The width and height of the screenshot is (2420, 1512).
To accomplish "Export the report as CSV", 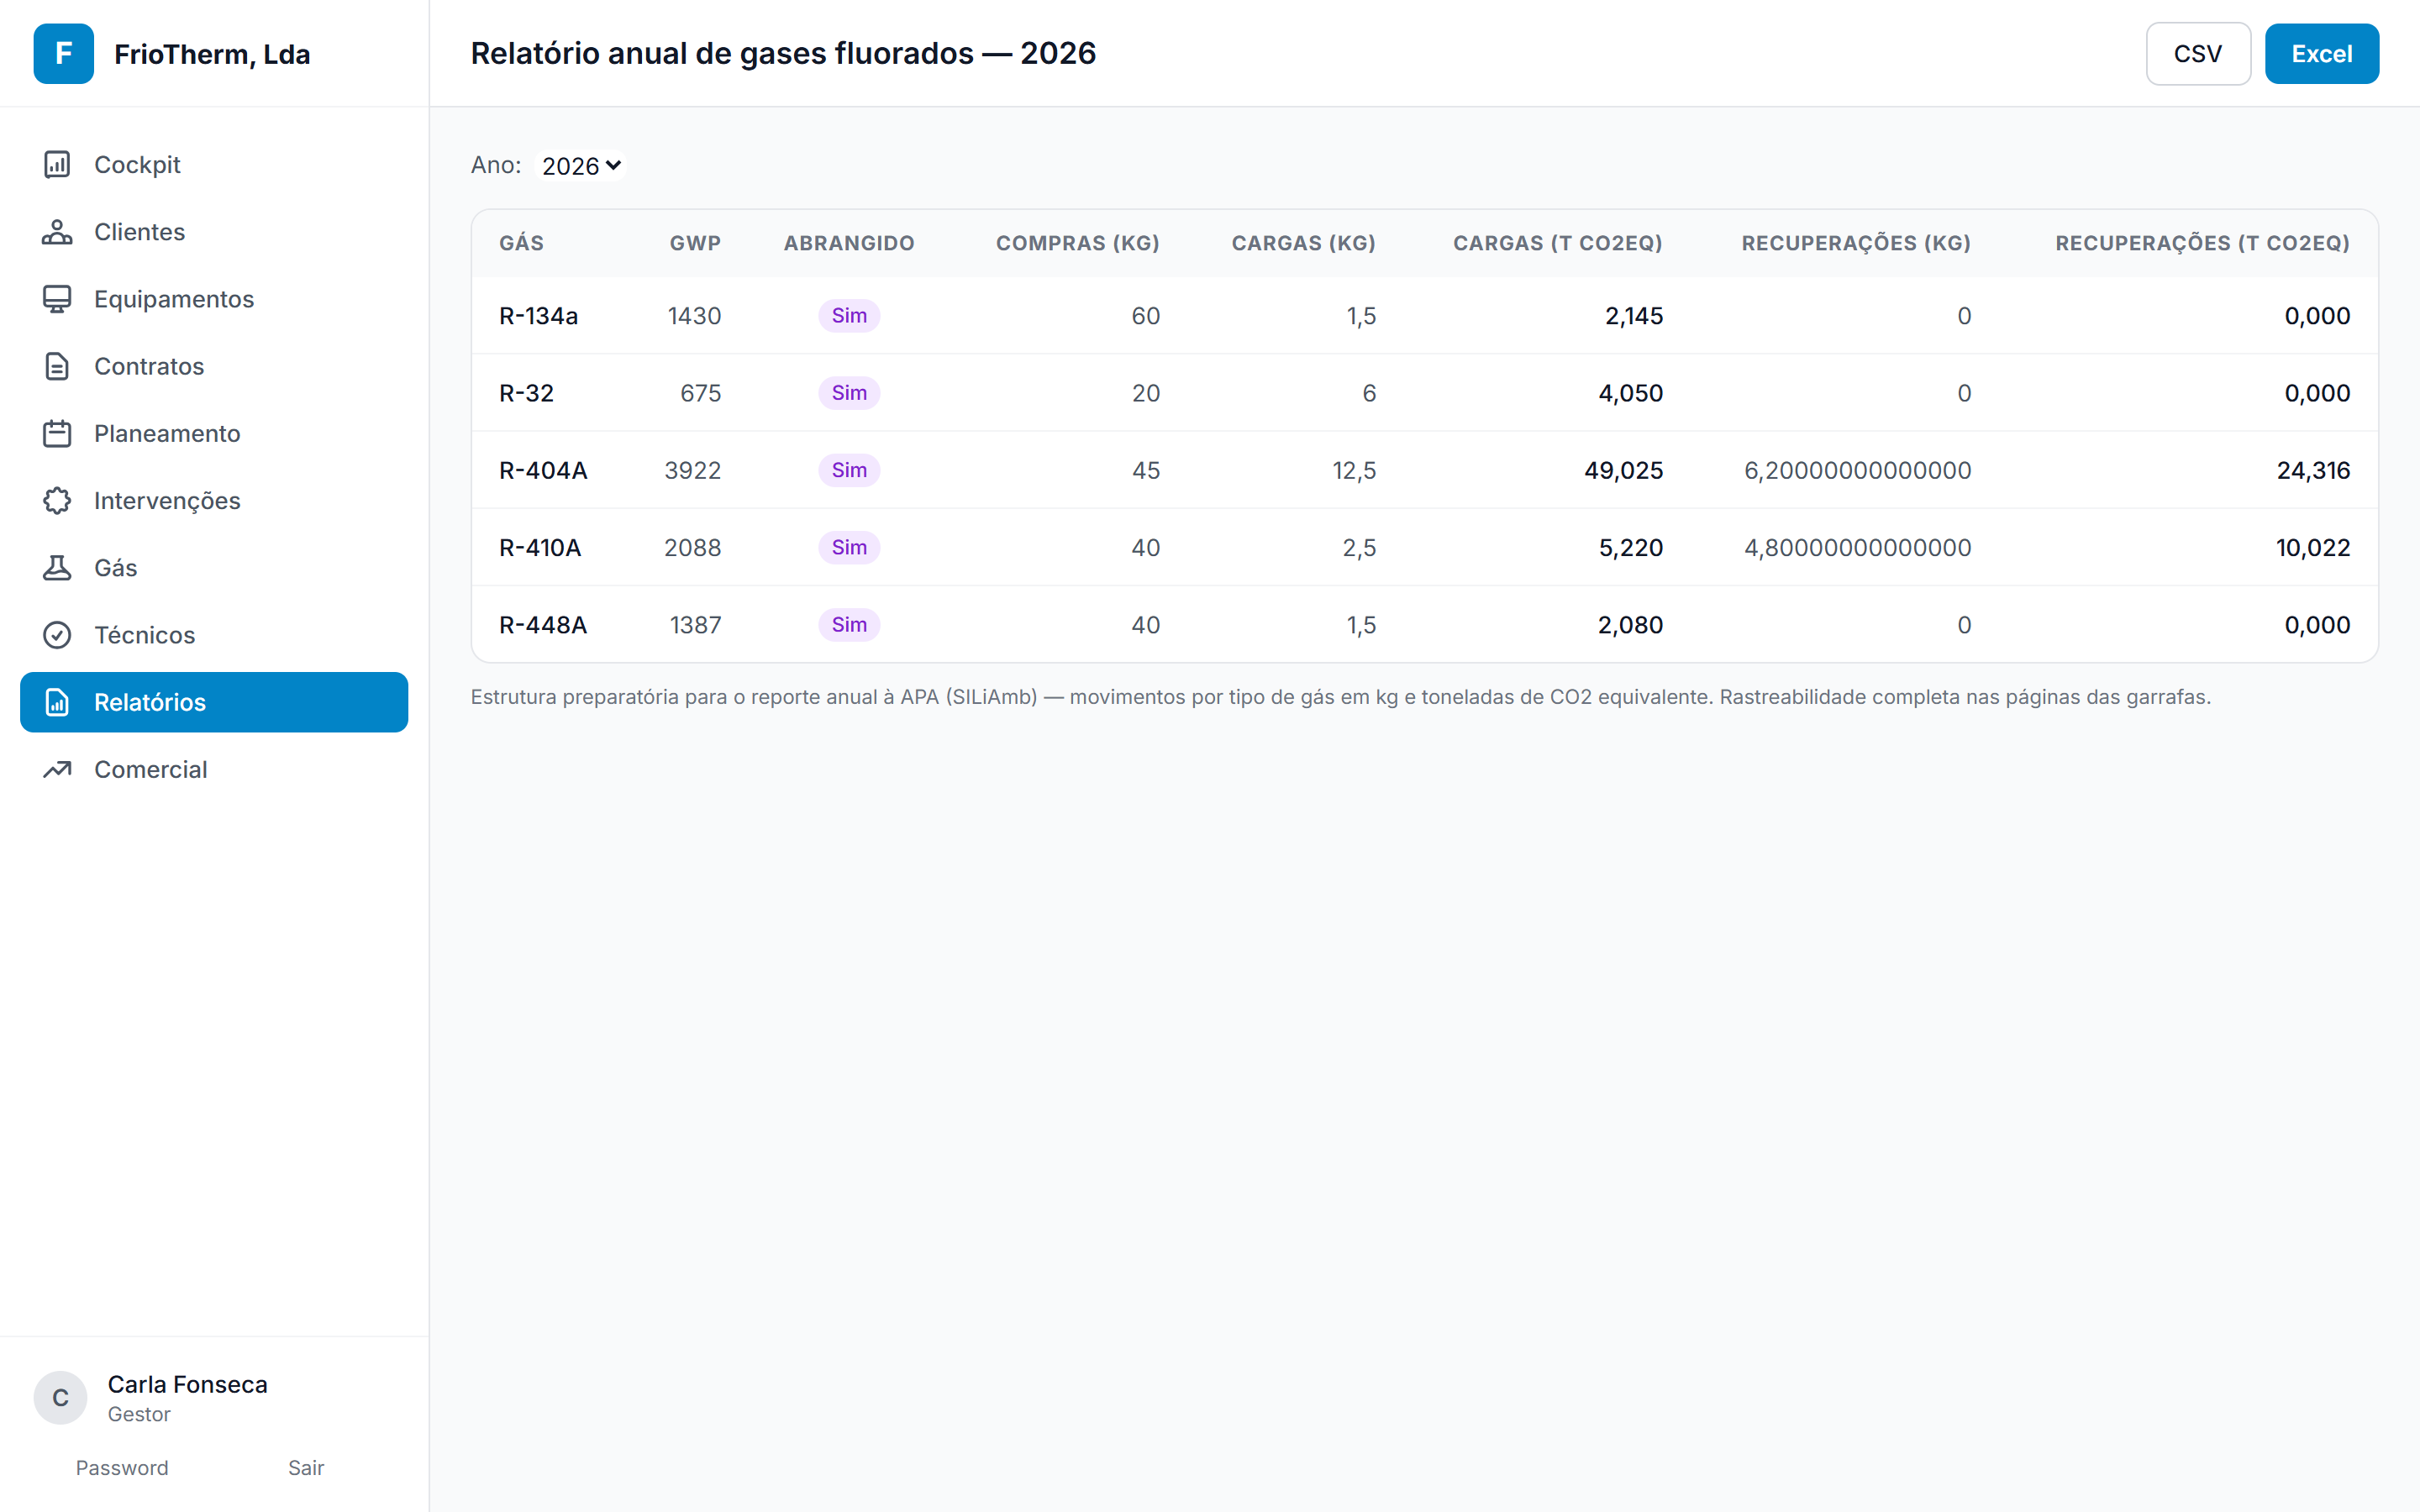I will (2198, 53).
